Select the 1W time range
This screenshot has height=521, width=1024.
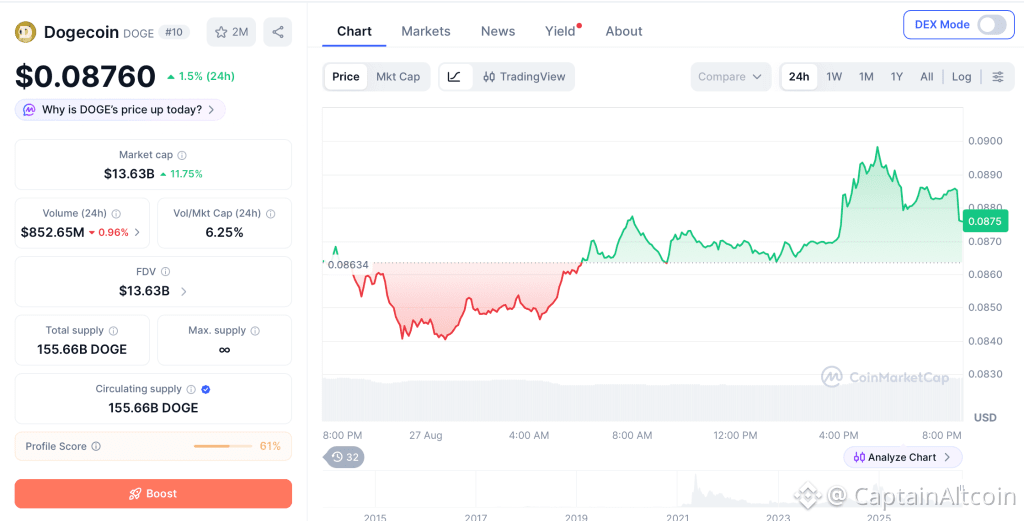[834, 76]
